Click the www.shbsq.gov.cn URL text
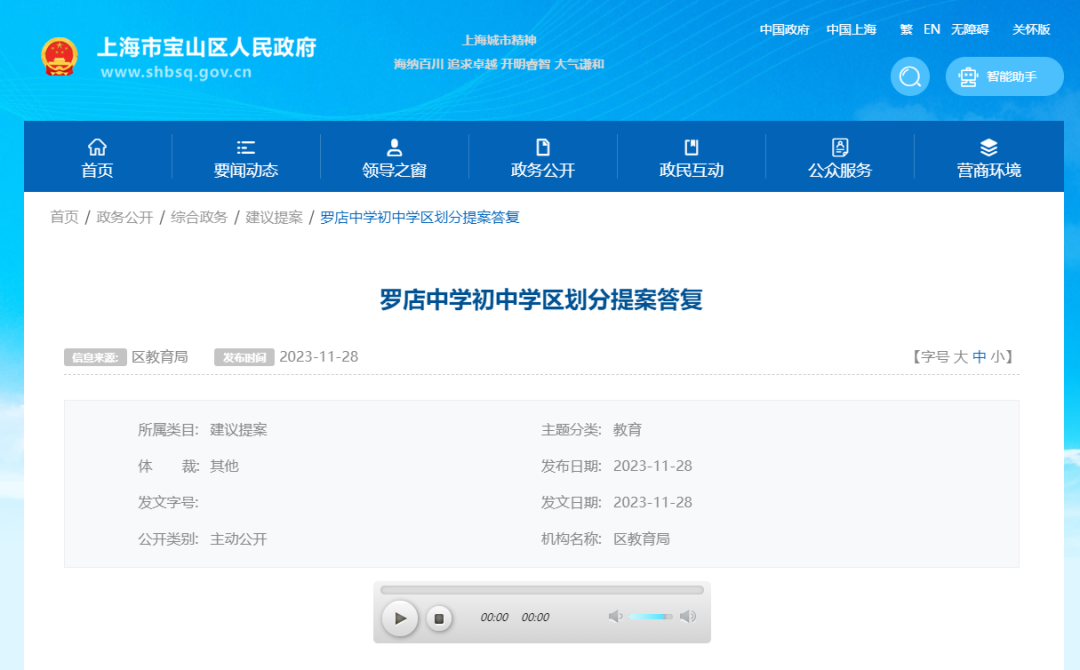Screen dimensions: 1080x670 point(176,72)
